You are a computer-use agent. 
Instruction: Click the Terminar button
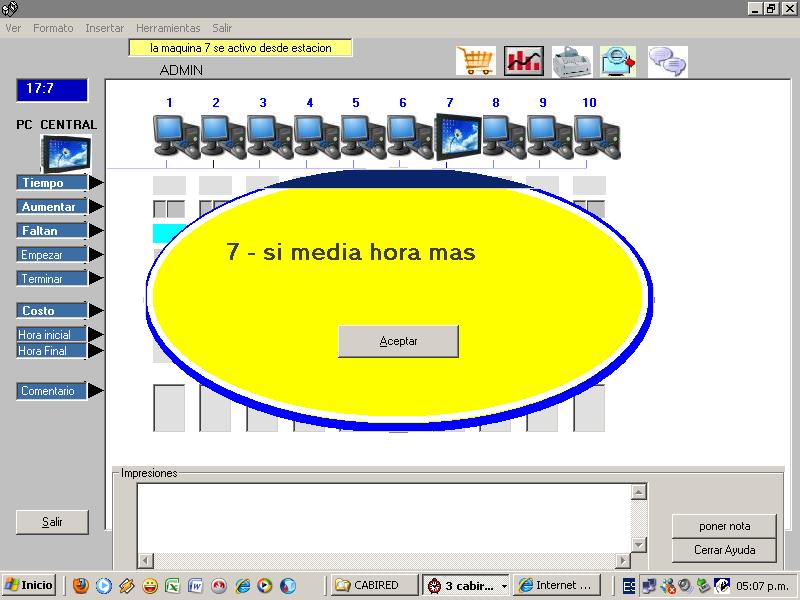tap(52, 279)
